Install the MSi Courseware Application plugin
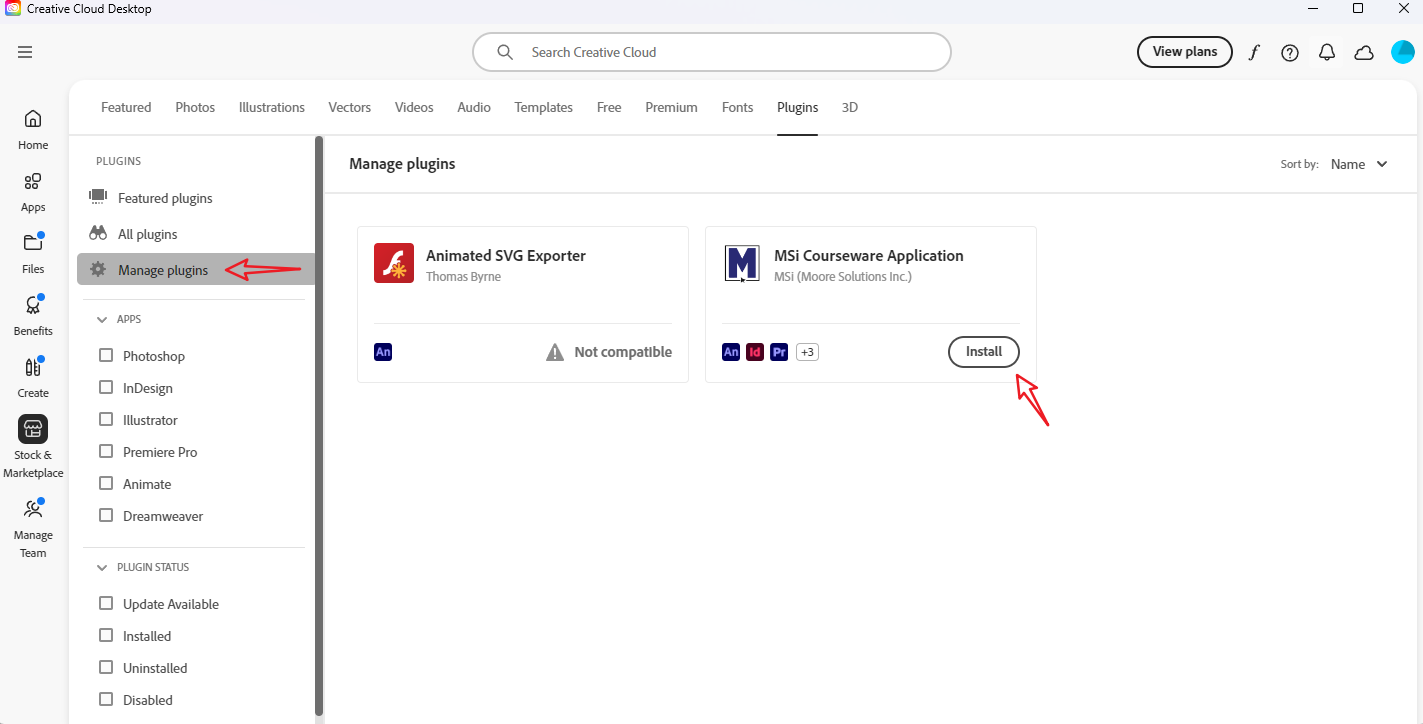 pyautogui.click(x=983, y=352)
